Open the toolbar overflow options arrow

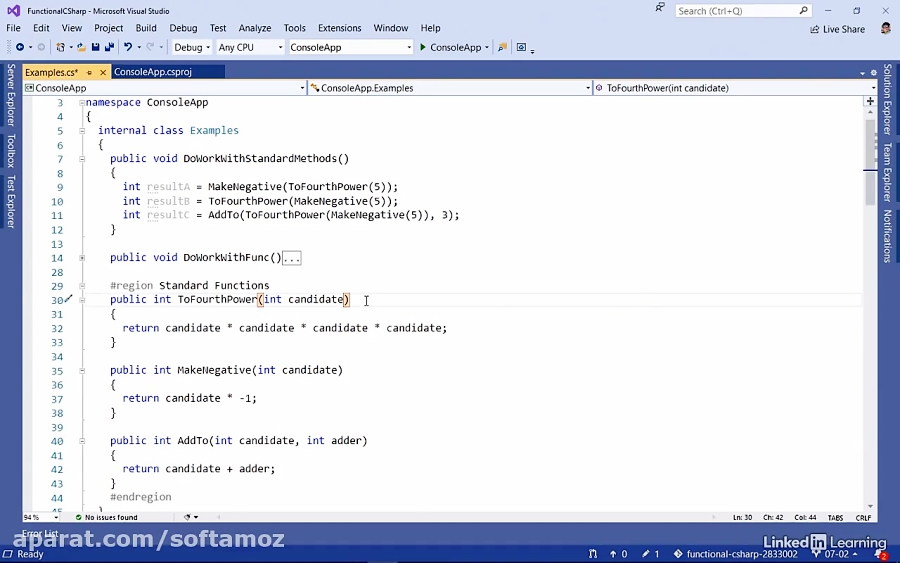[533, 51]
